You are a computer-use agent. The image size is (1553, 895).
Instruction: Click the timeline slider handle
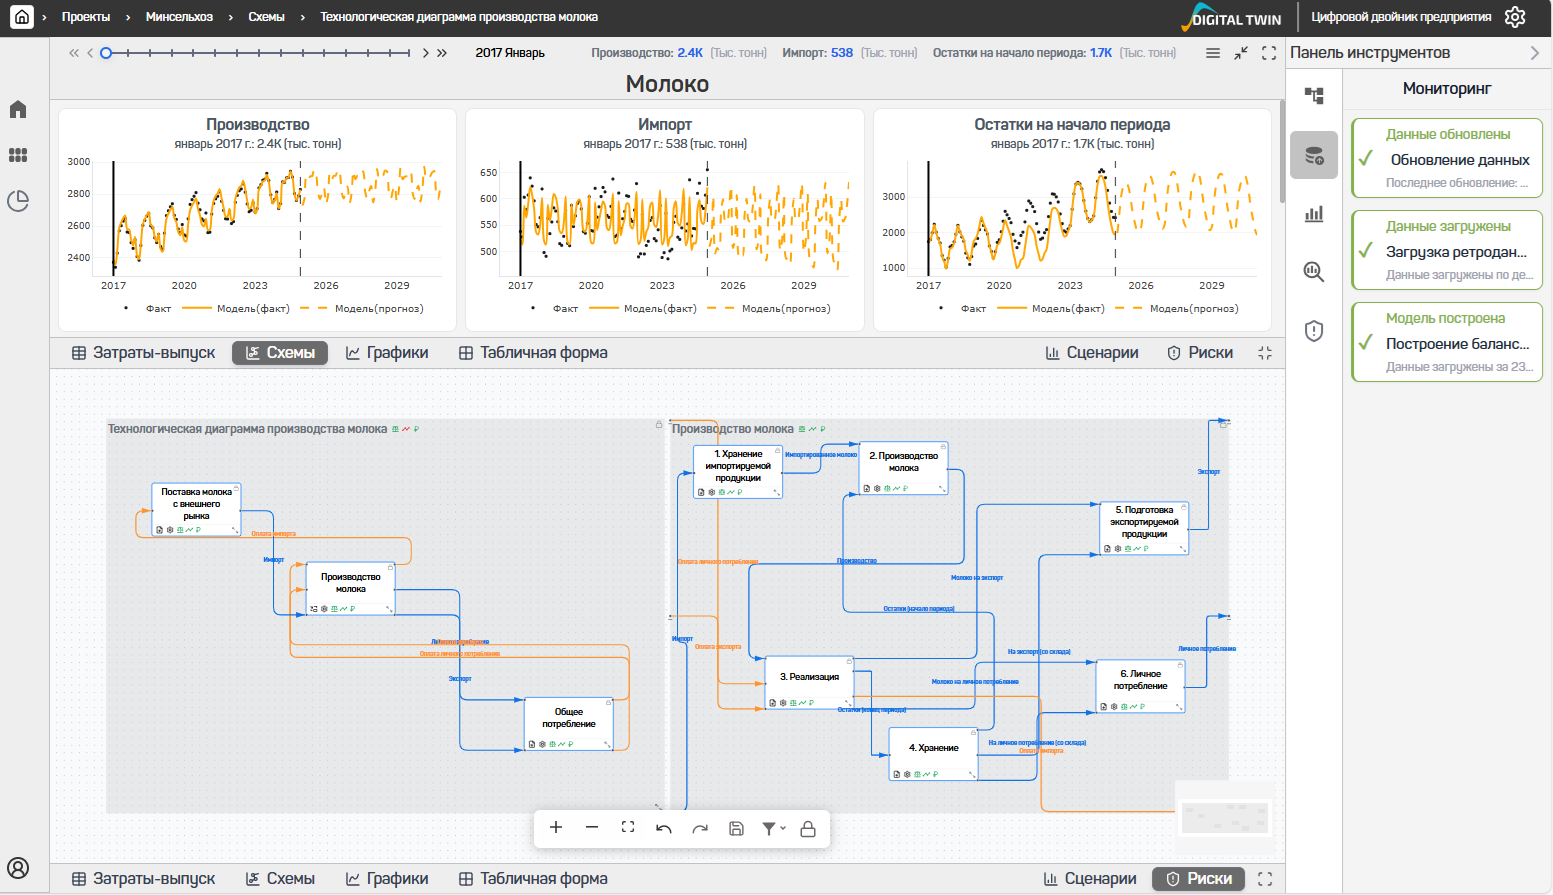106,53
